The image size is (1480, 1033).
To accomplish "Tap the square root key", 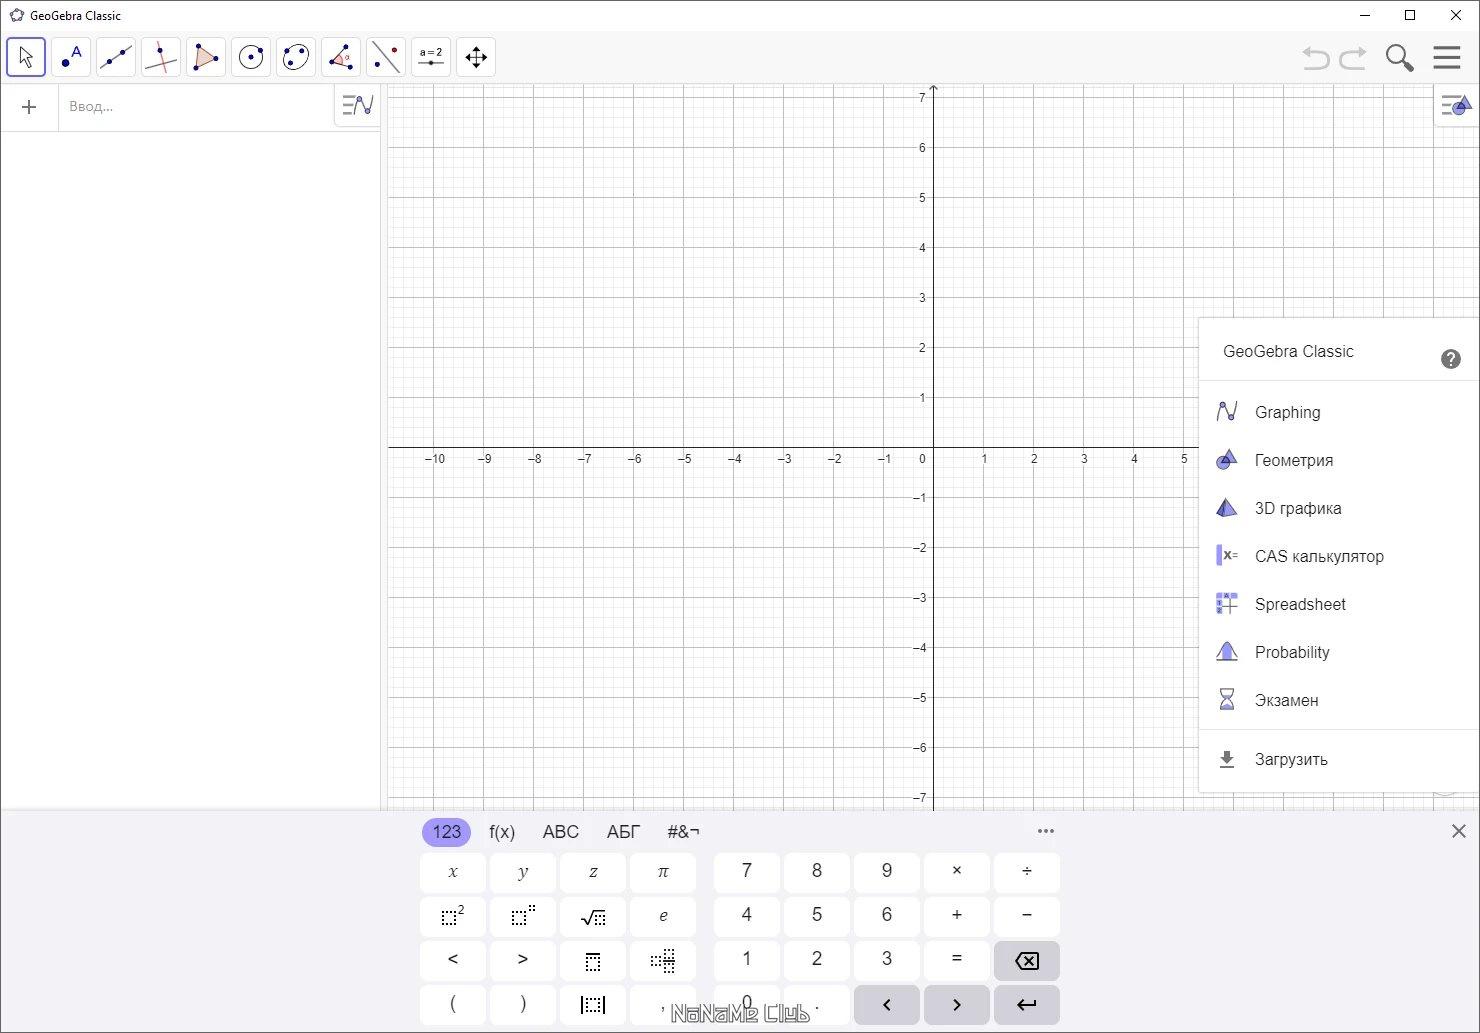I will (x=593, y=916).
